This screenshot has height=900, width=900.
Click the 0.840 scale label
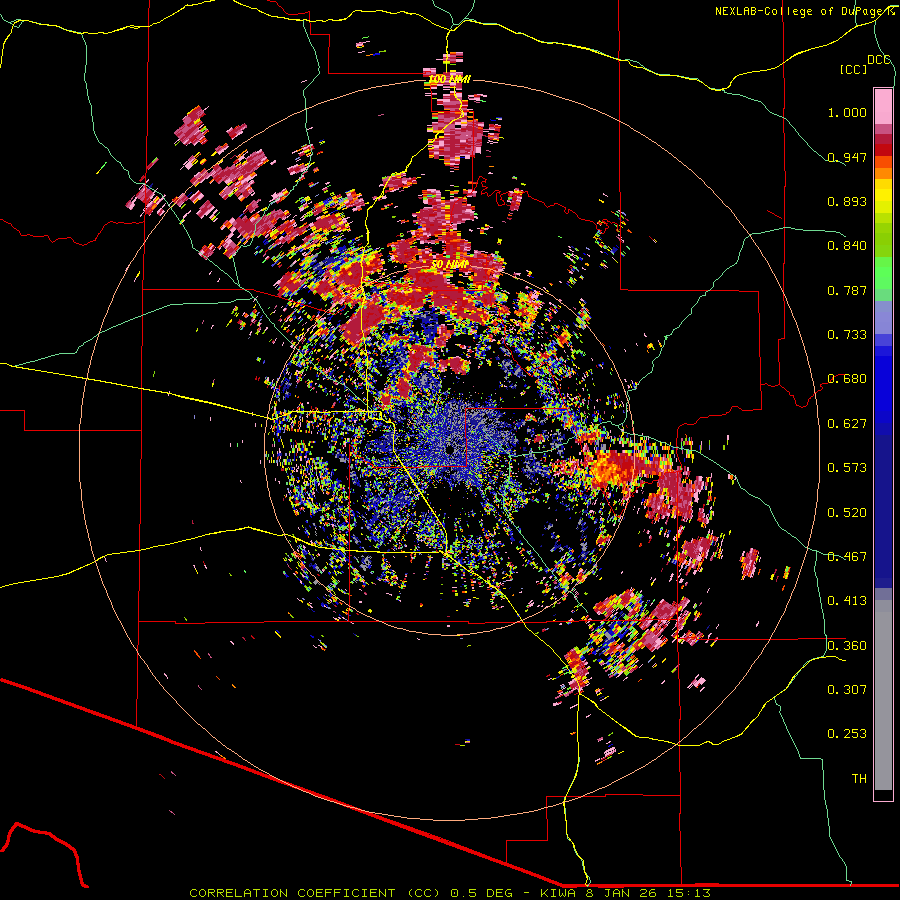pos(847,246)
